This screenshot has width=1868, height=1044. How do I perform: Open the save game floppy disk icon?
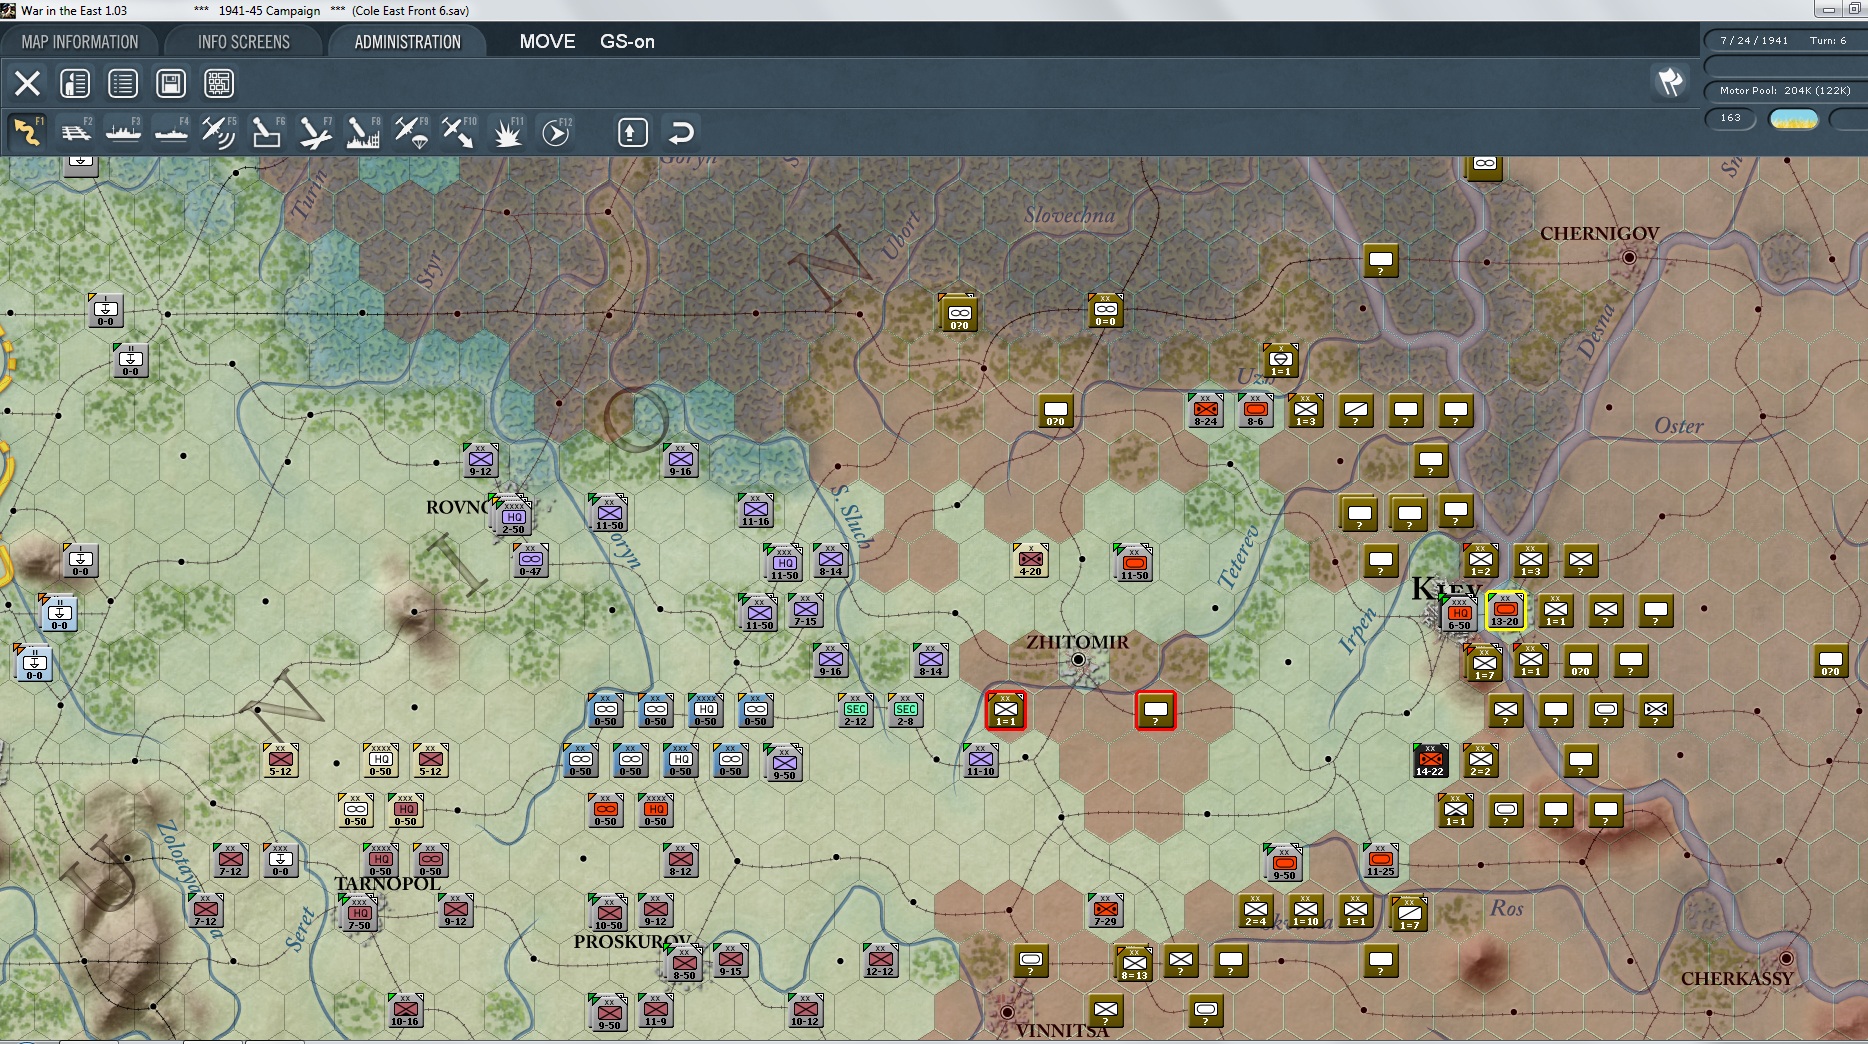(171, 83)
